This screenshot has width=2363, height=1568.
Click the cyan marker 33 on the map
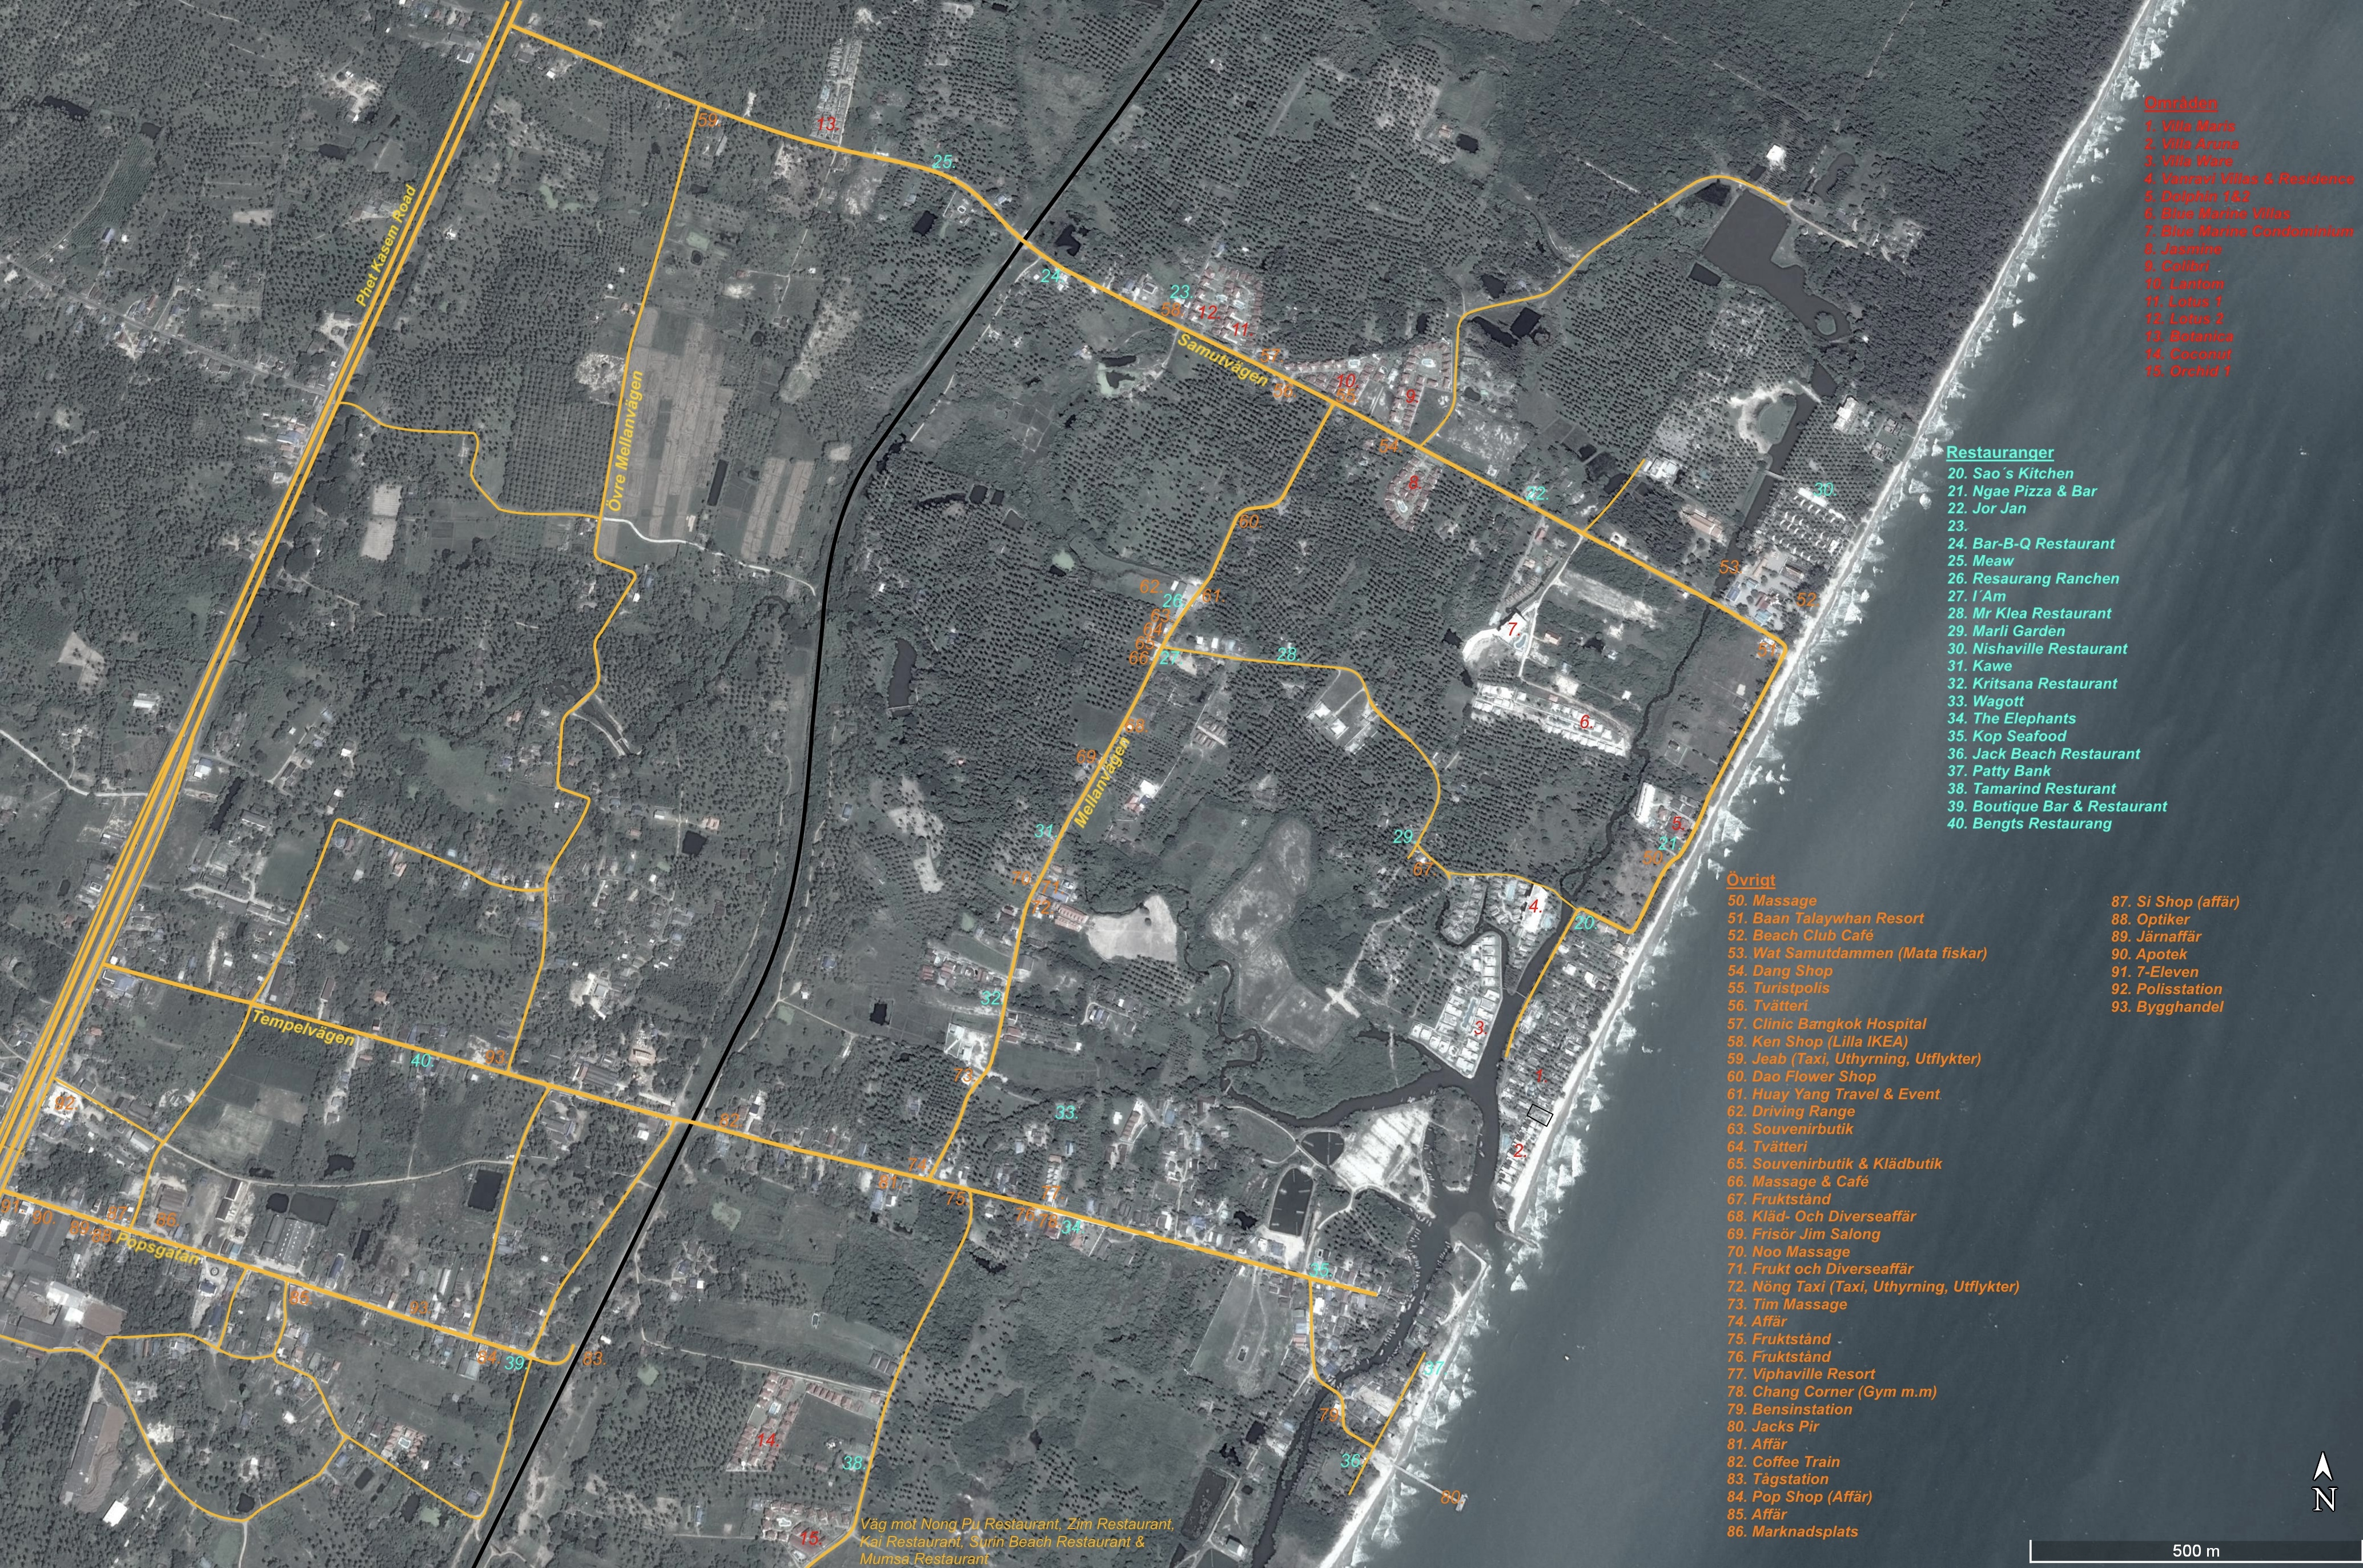[1065, 1112]
